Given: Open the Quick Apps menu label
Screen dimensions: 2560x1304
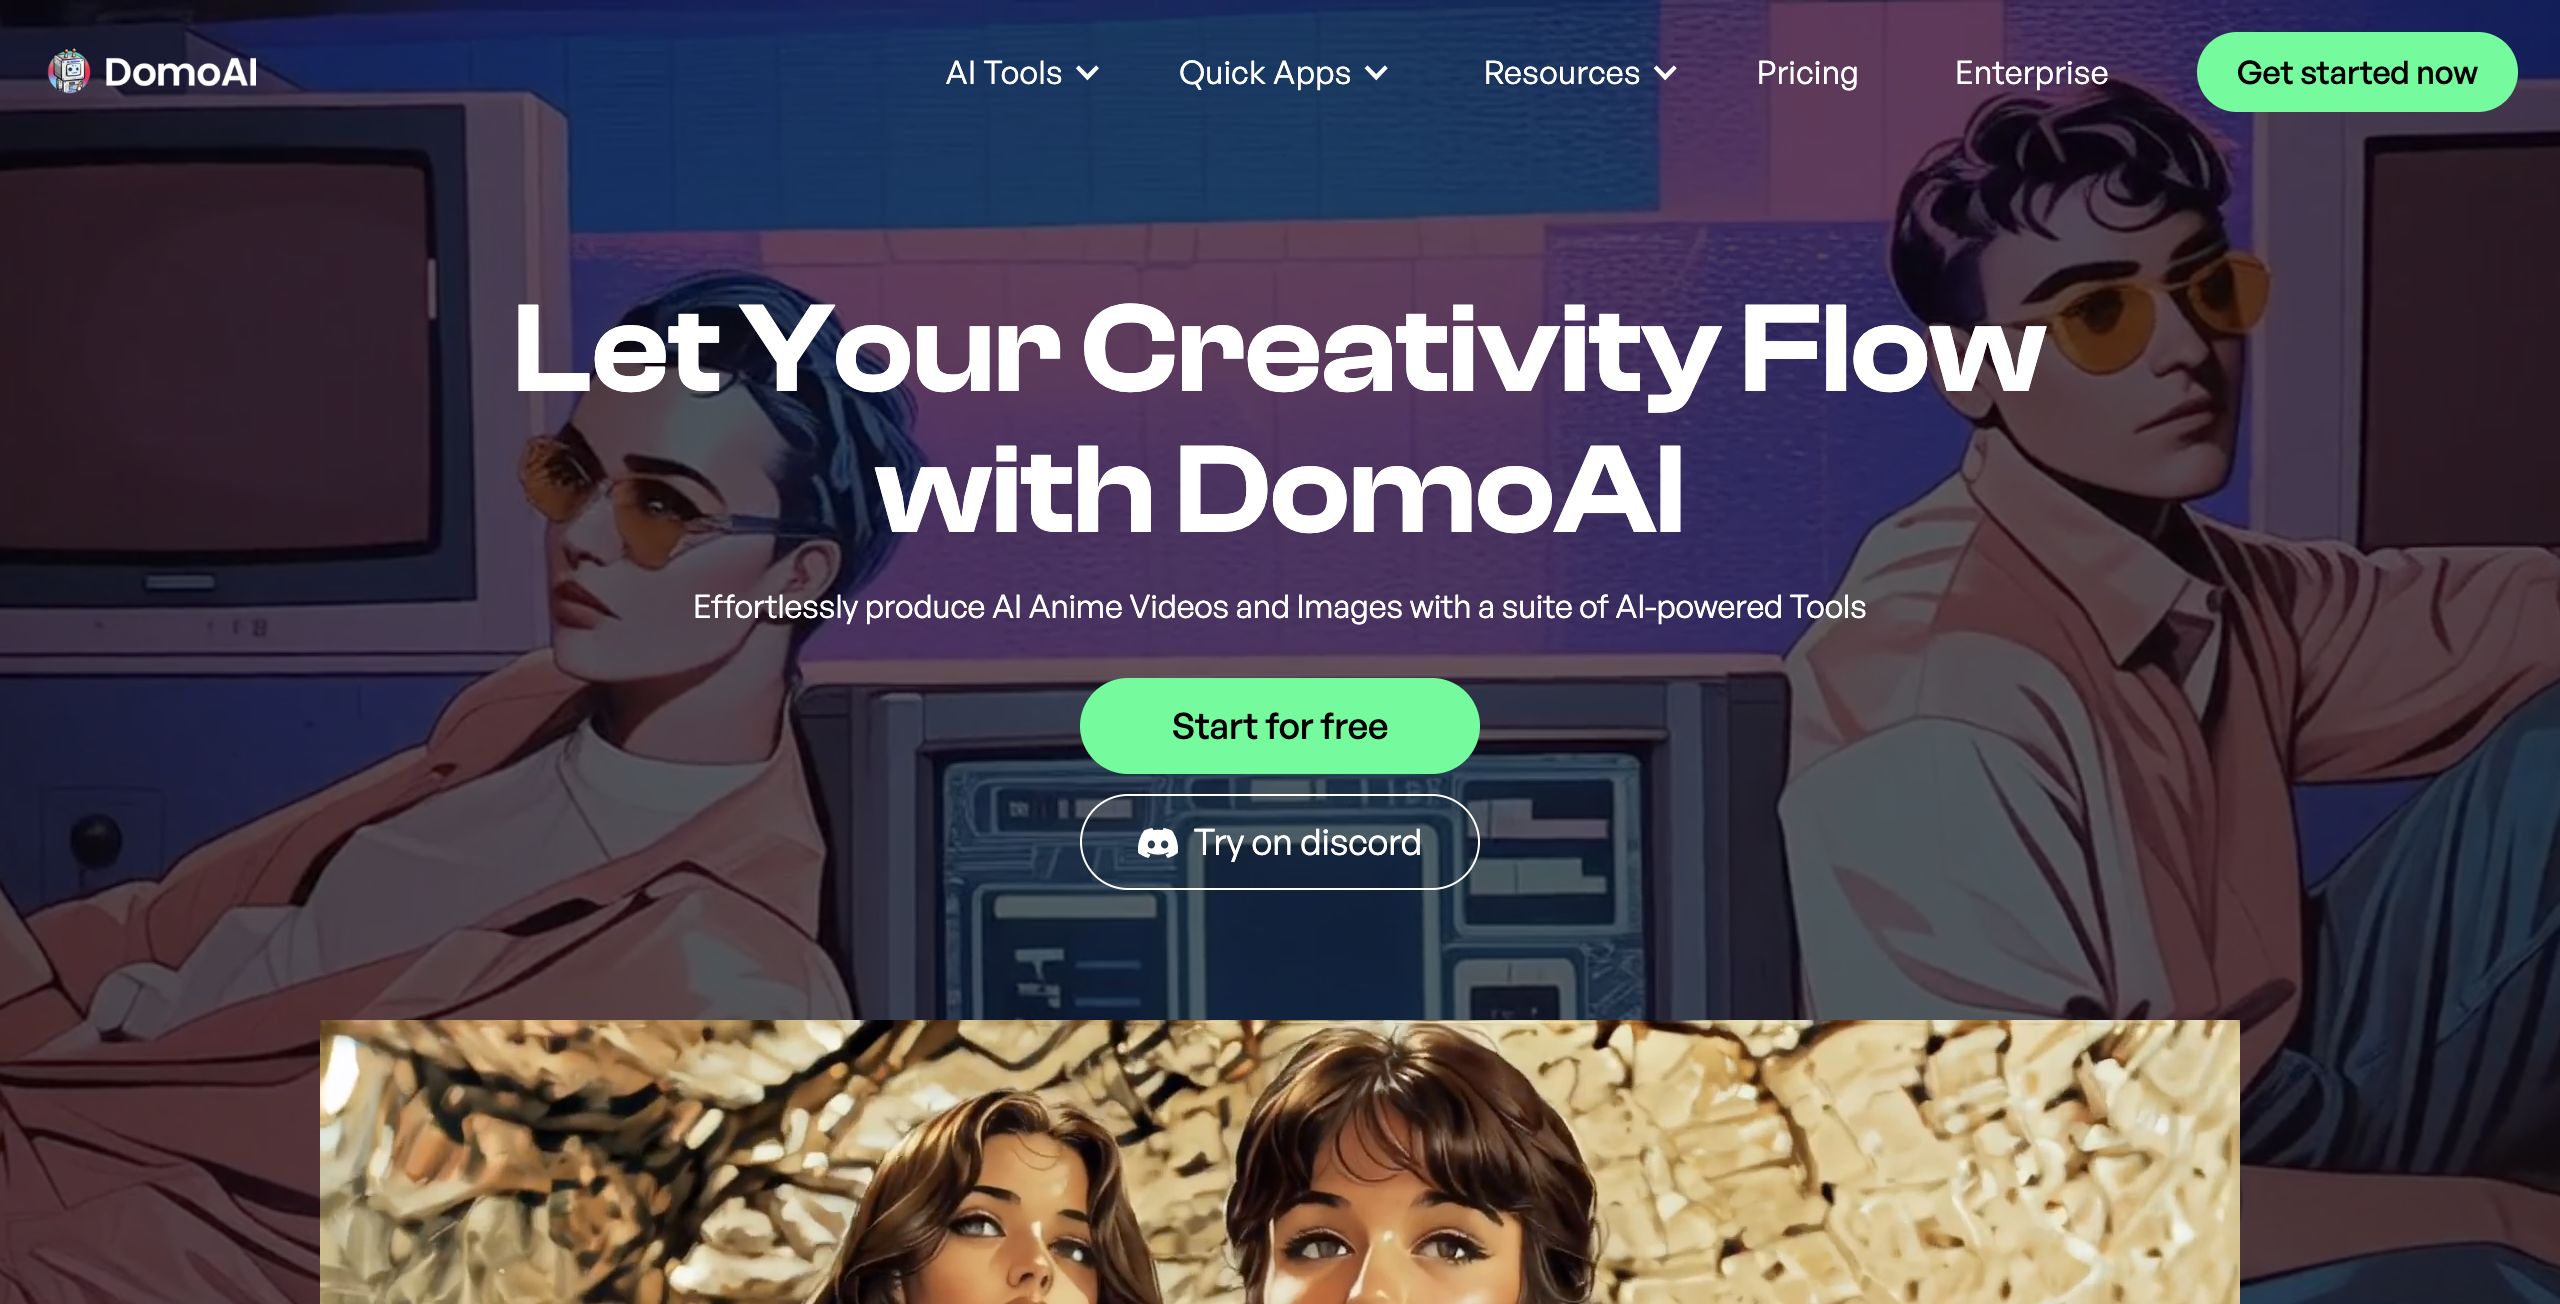Looking at the screenshot, I should coord(1264,73).
